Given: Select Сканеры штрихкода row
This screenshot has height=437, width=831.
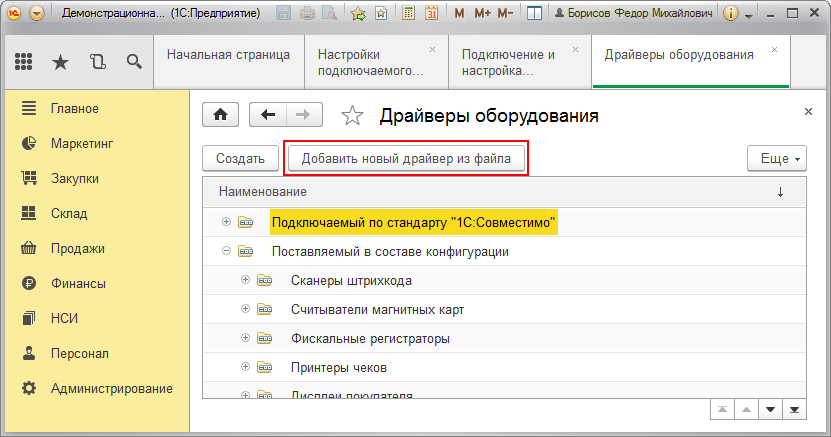Looking at the screenshot, I should (504, 280).
